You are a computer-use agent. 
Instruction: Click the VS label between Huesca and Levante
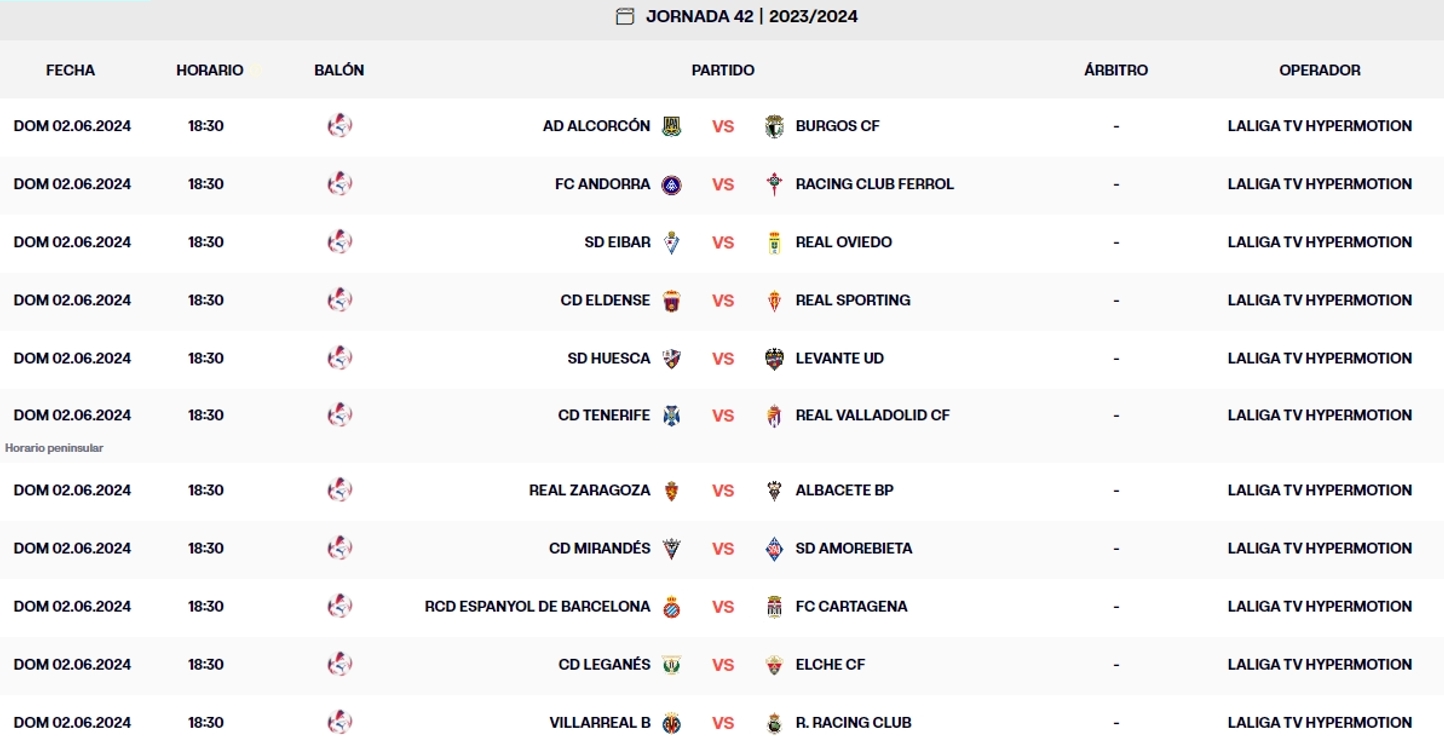(x=722, y=358)
